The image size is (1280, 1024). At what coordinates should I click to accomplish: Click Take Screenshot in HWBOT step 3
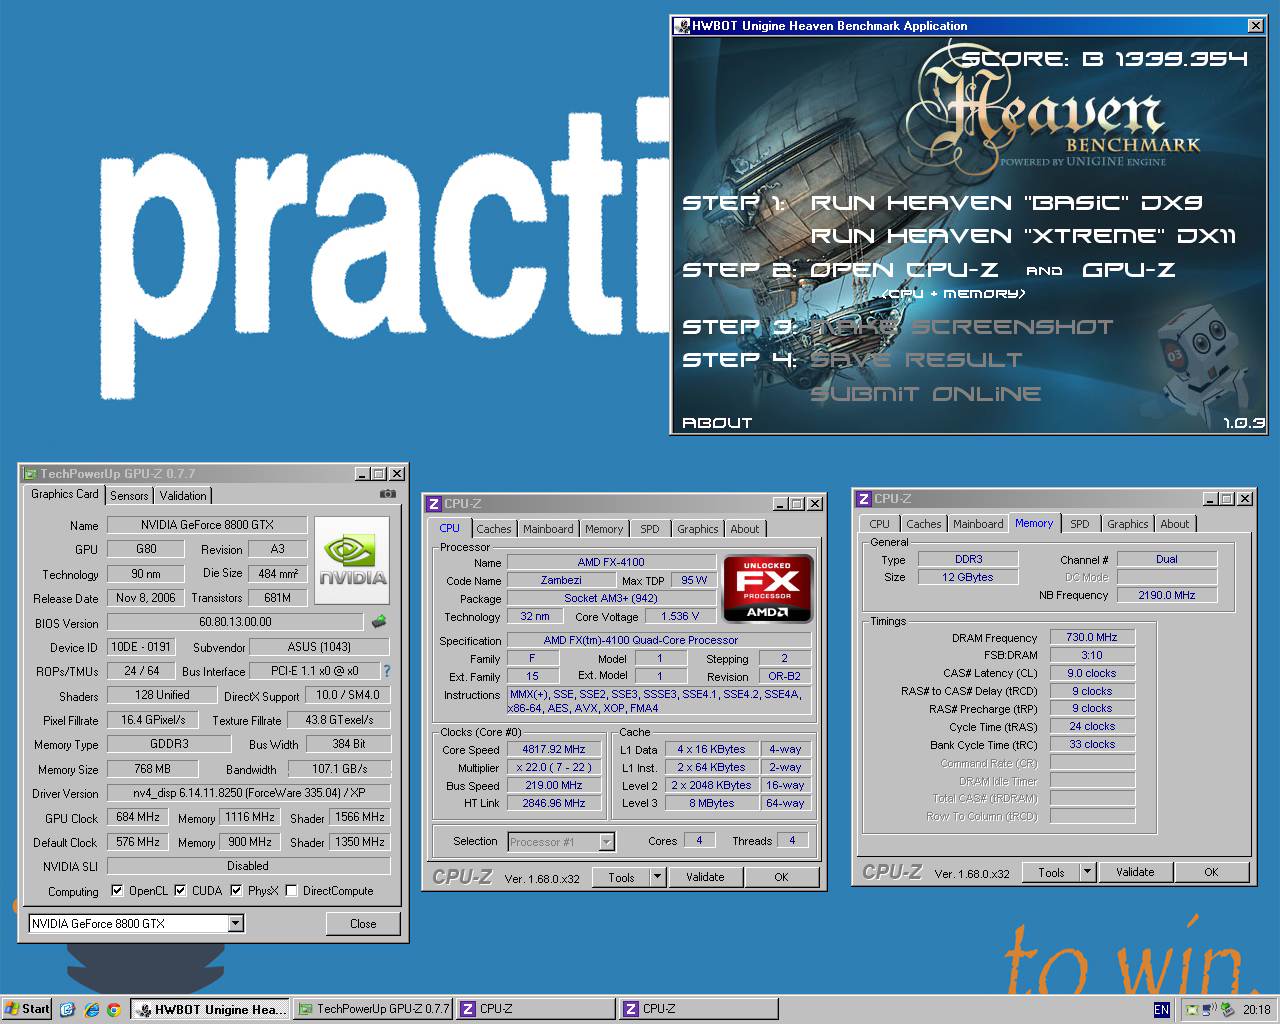[961, 327]
